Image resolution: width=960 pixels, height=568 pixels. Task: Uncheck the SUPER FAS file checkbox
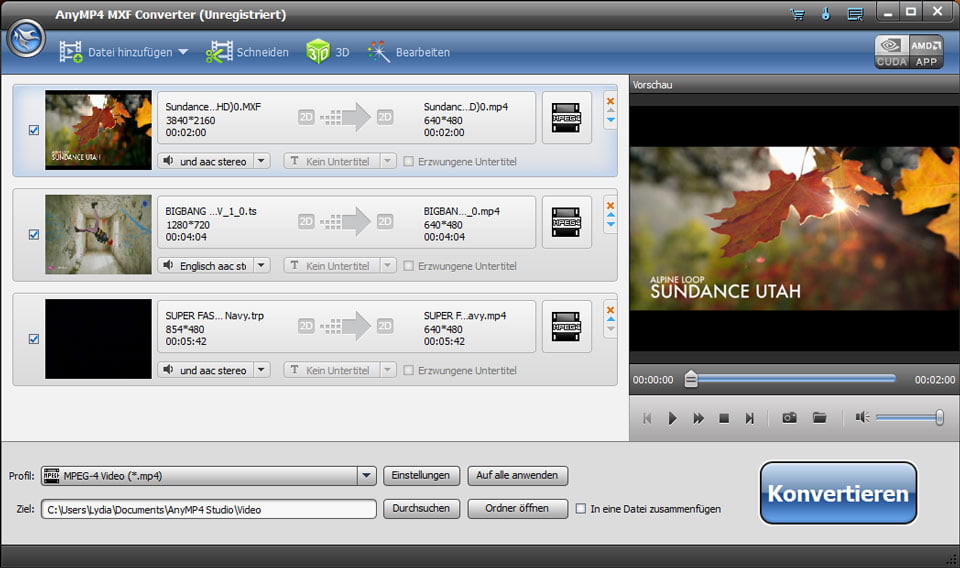[x=34, y=338]
